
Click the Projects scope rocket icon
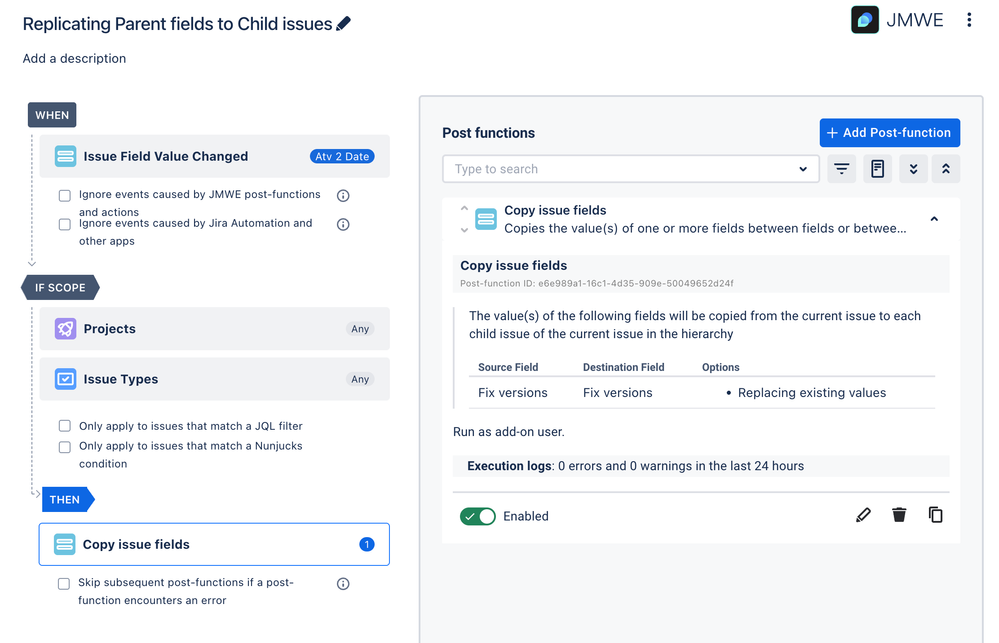pos(66,329)
